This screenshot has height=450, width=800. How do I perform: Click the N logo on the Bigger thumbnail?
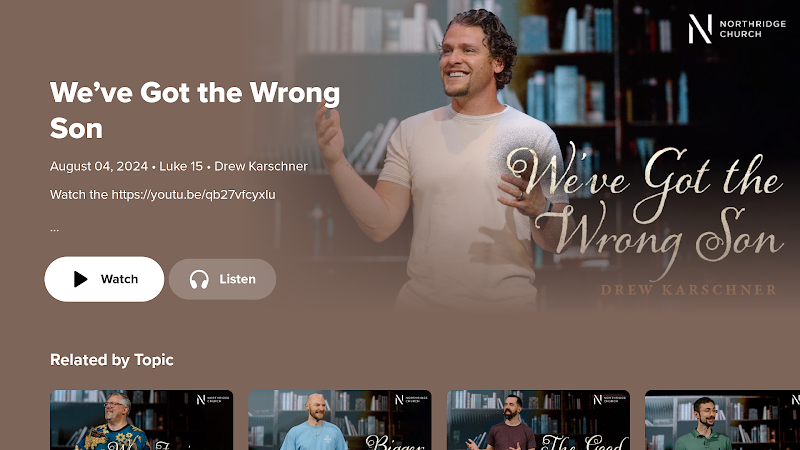point(399,399)
